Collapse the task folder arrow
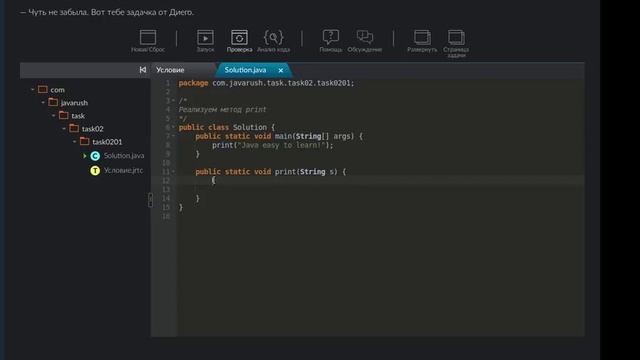Screen dimensions: 640x360 [53, 116]
